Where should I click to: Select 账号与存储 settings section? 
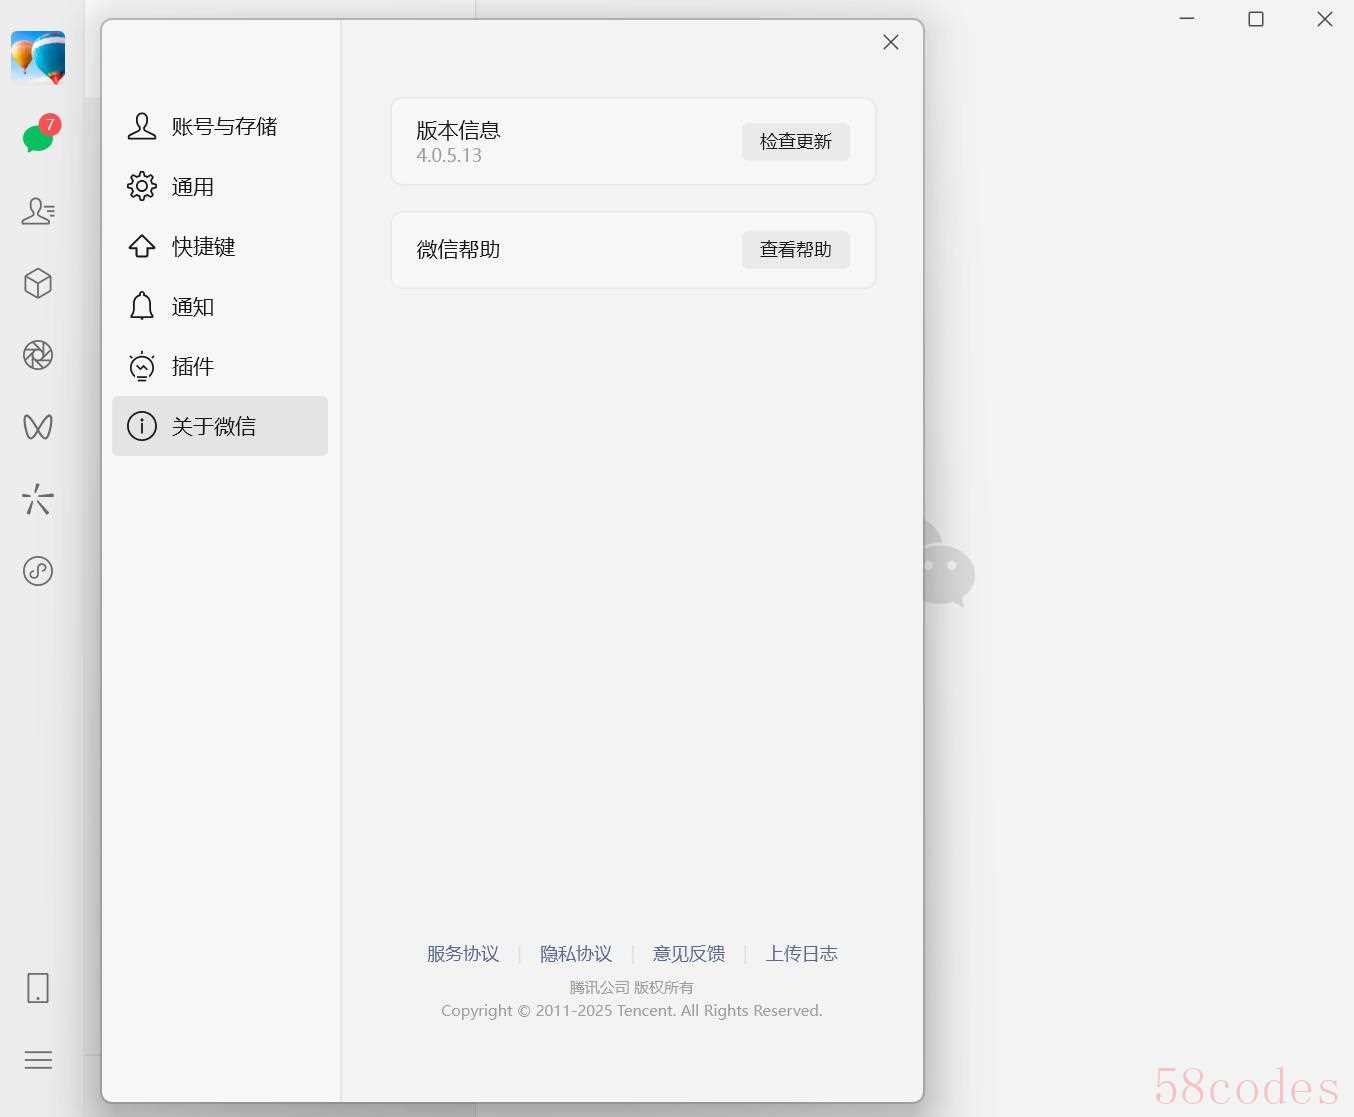tap(220, 126)
